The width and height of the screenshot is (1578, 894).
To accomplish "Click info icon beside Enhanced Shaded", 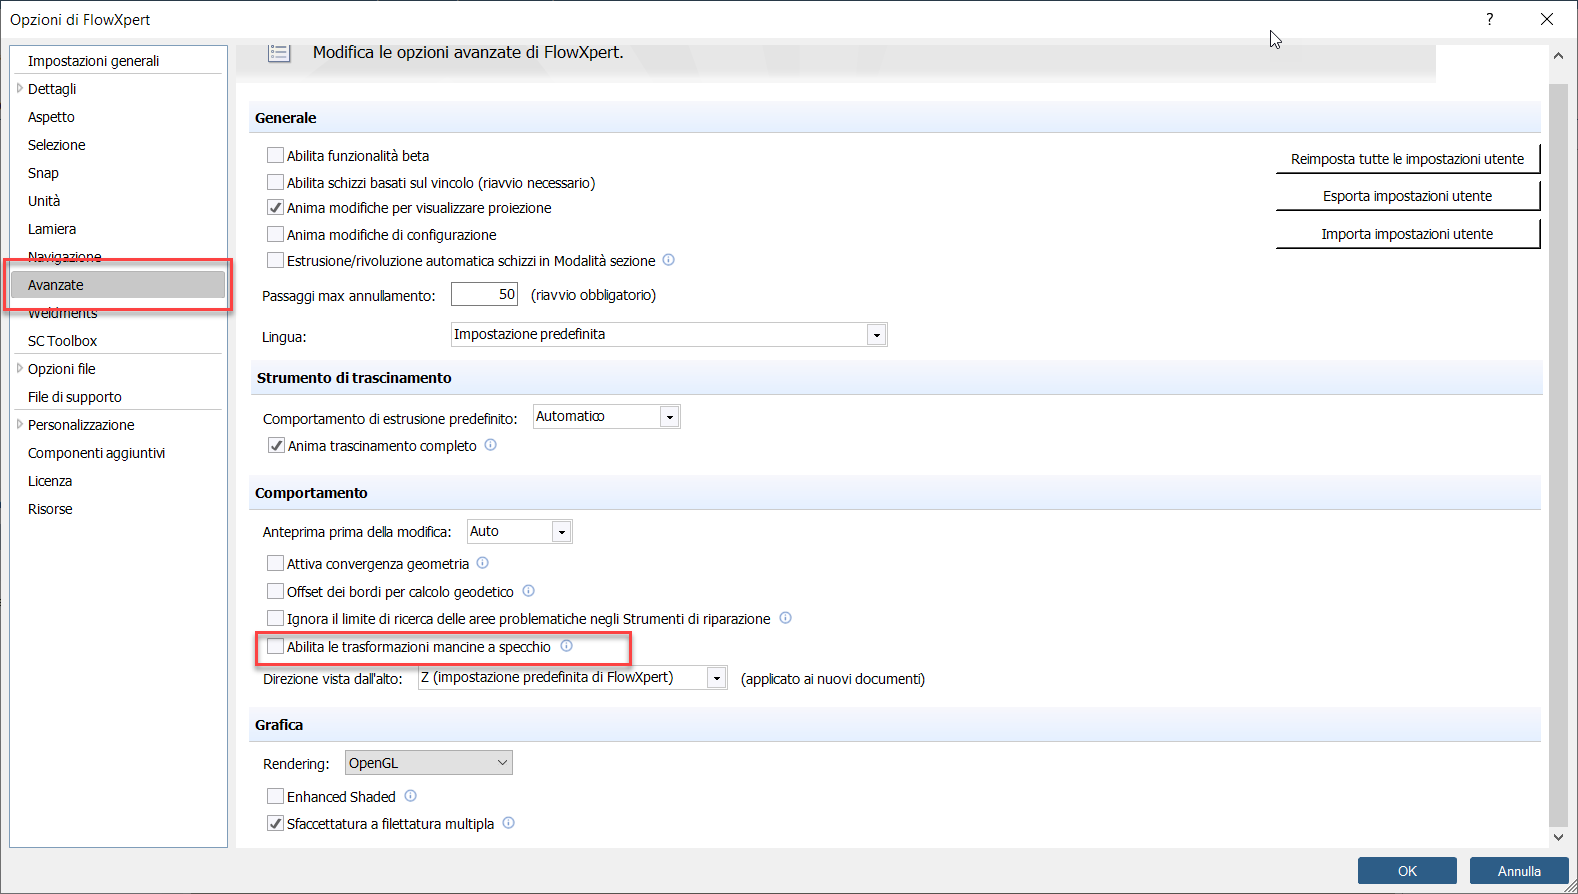I will (x=411, y=796).
